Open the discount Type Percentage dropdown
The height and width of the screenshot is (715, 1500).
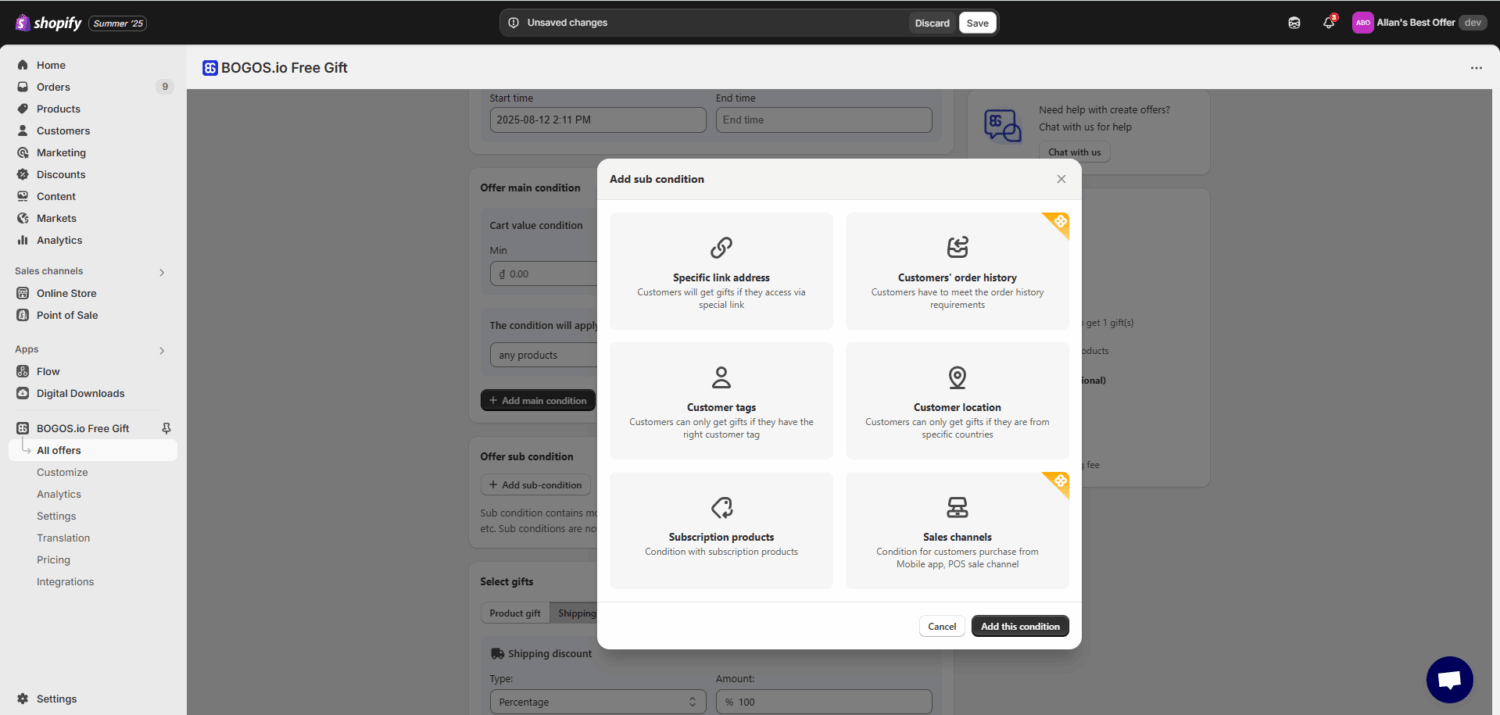pos(598,702)
